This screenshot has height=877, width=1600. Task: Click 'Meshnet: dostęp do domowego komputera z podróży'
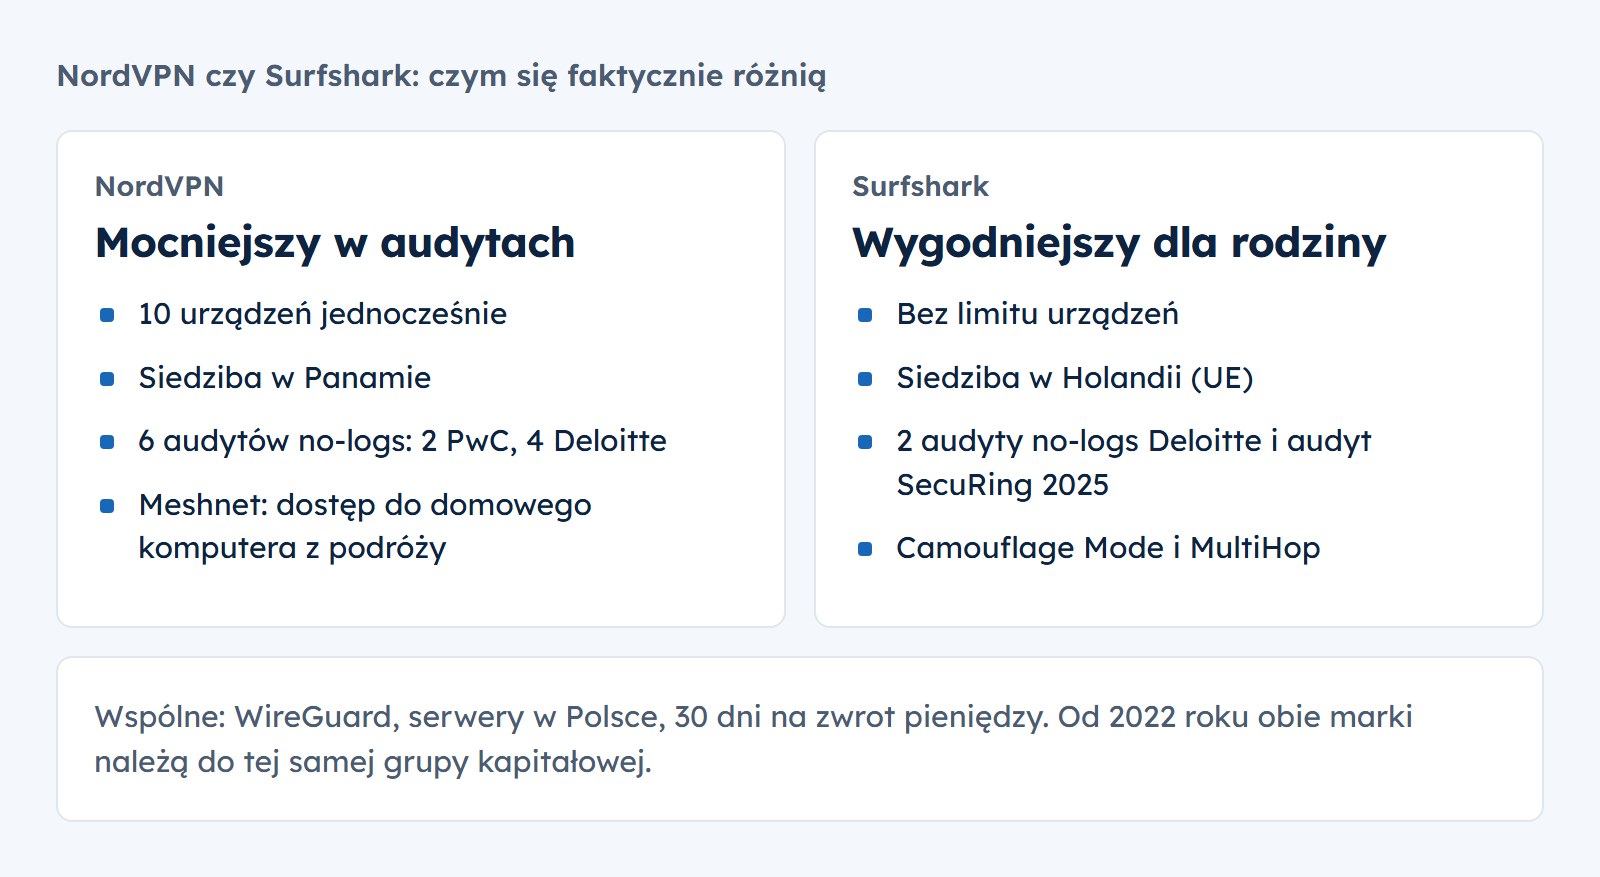tap(364, 526)
